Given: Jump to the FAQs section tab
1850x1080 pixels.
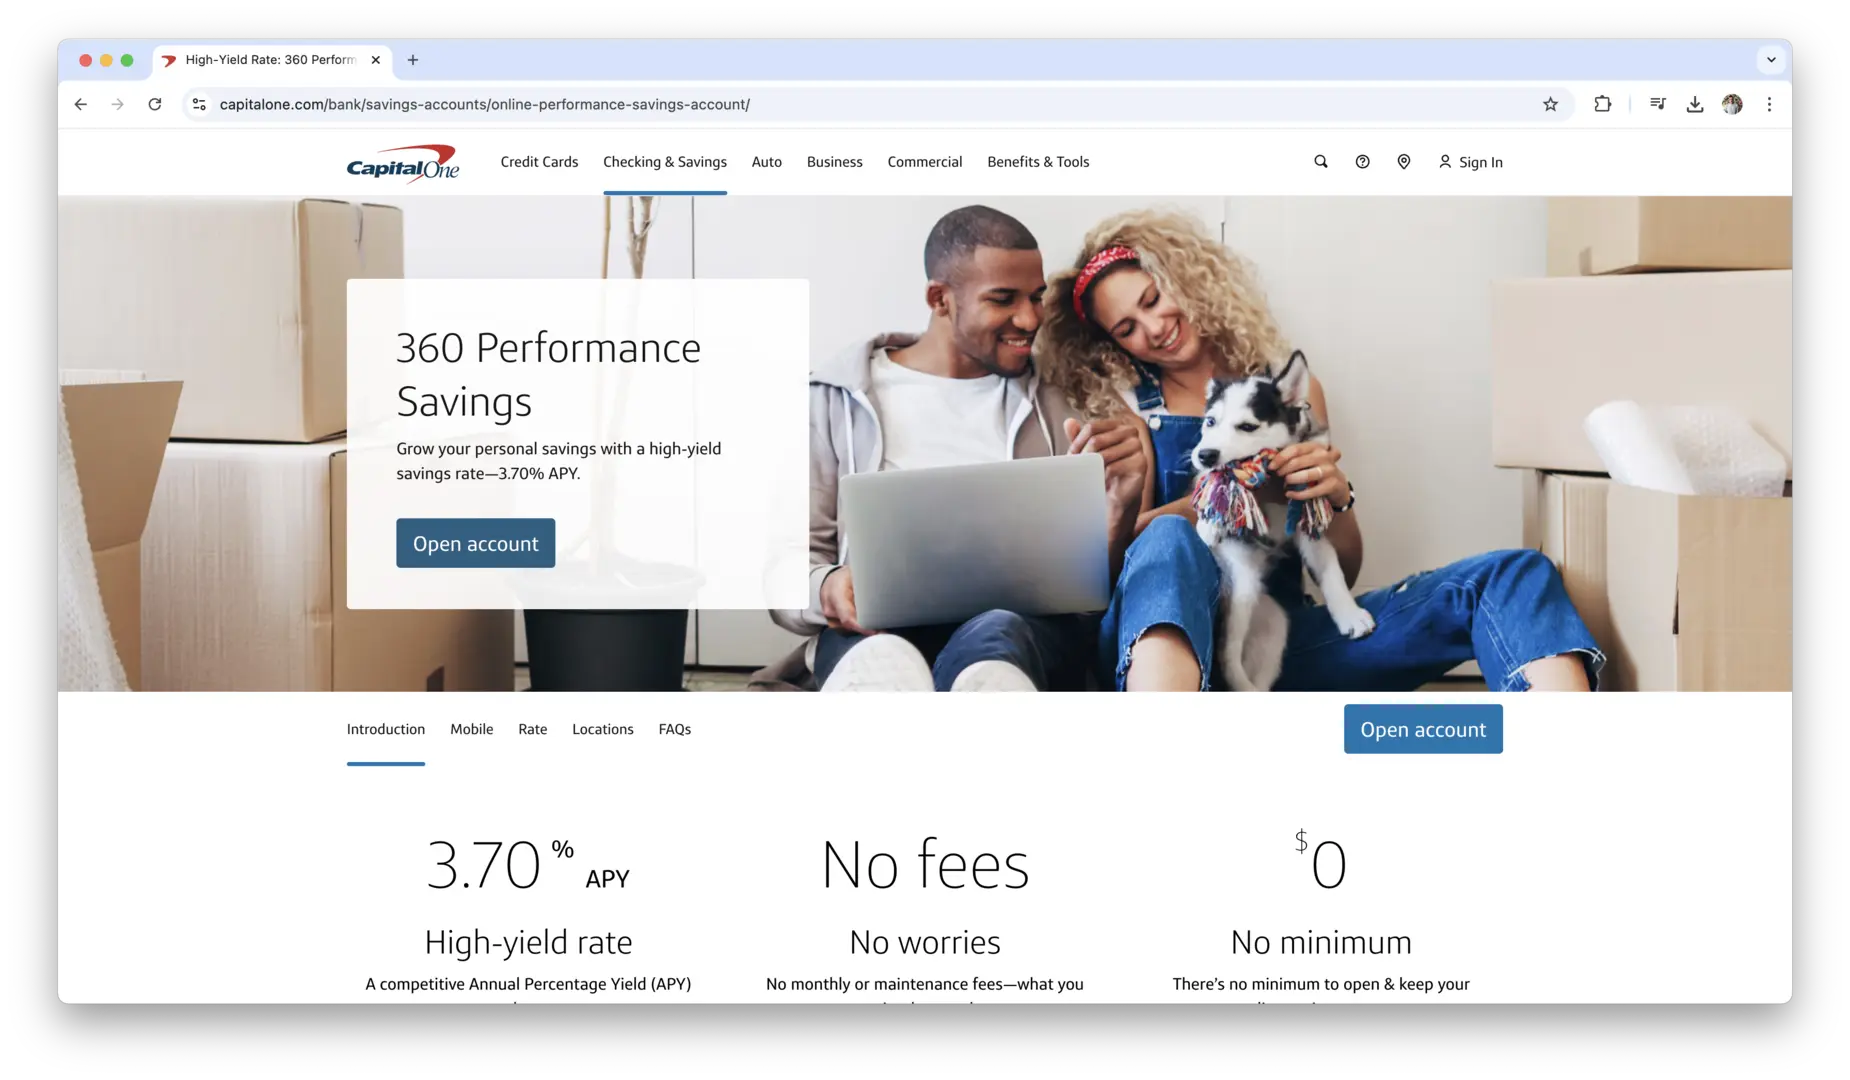Looking at the screenshot, I should point(674,729).
